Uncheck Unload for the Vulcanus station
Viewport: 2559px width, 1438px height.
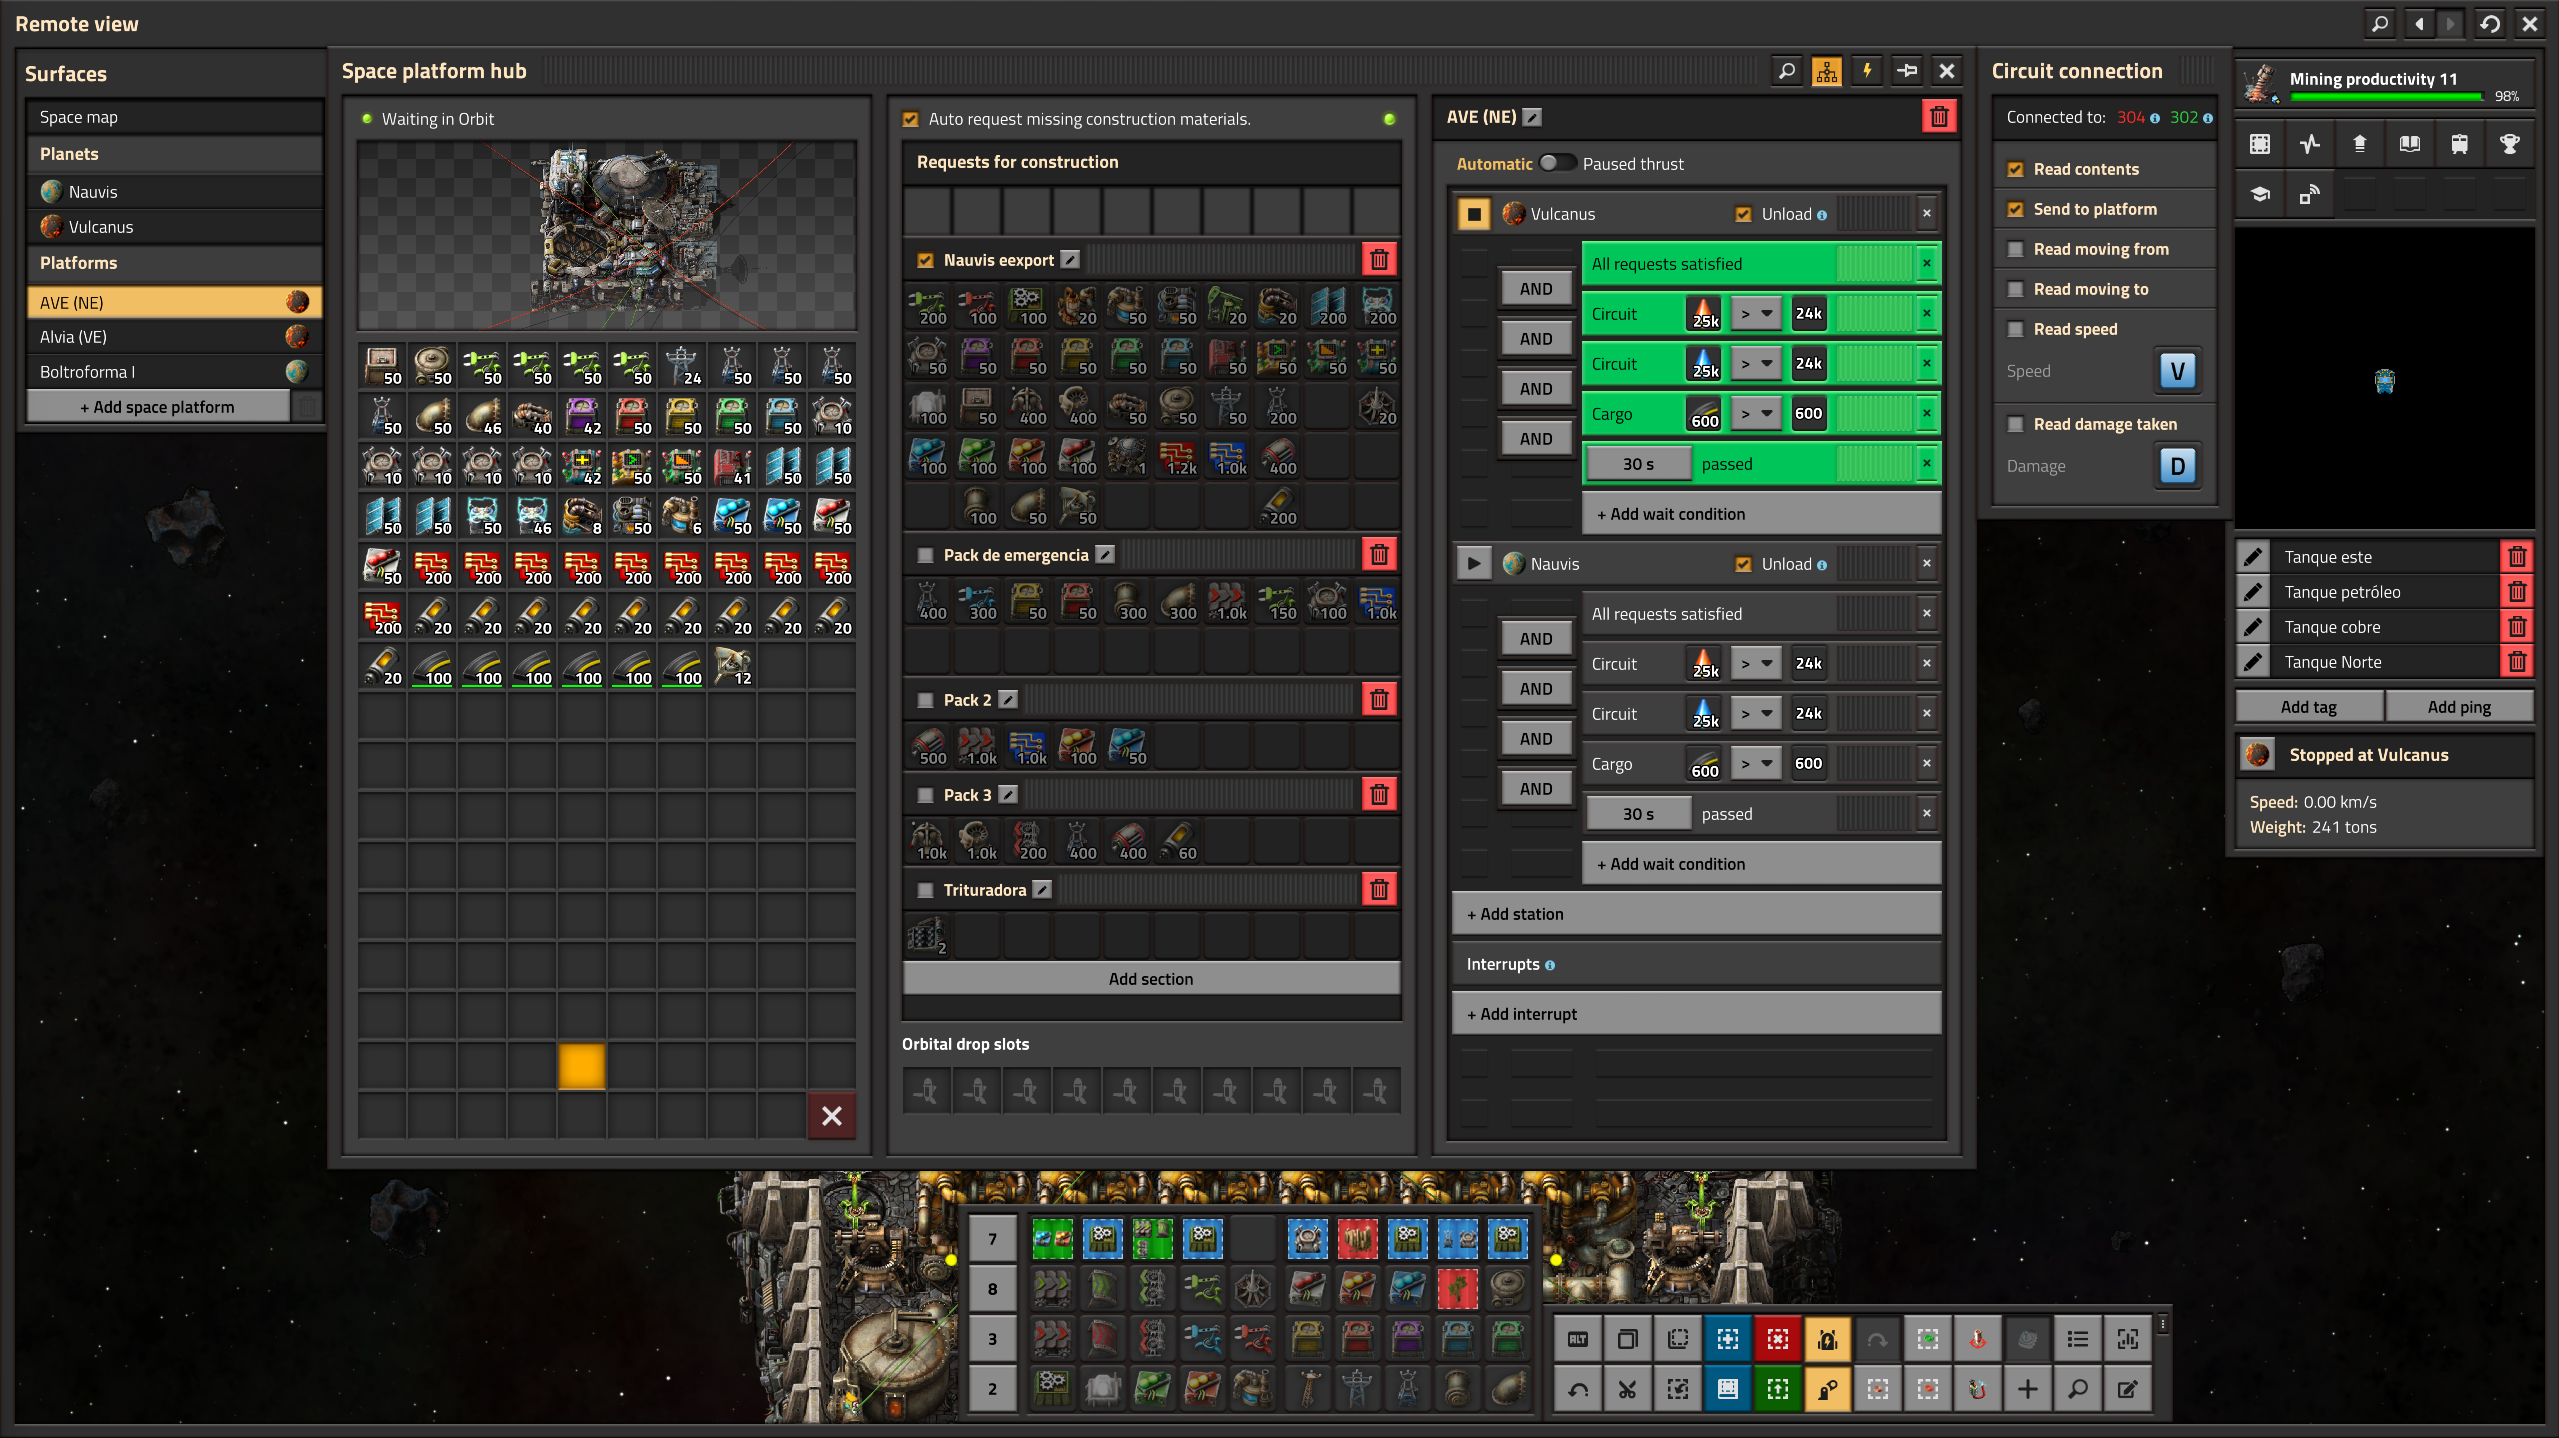pos(1743,214)
